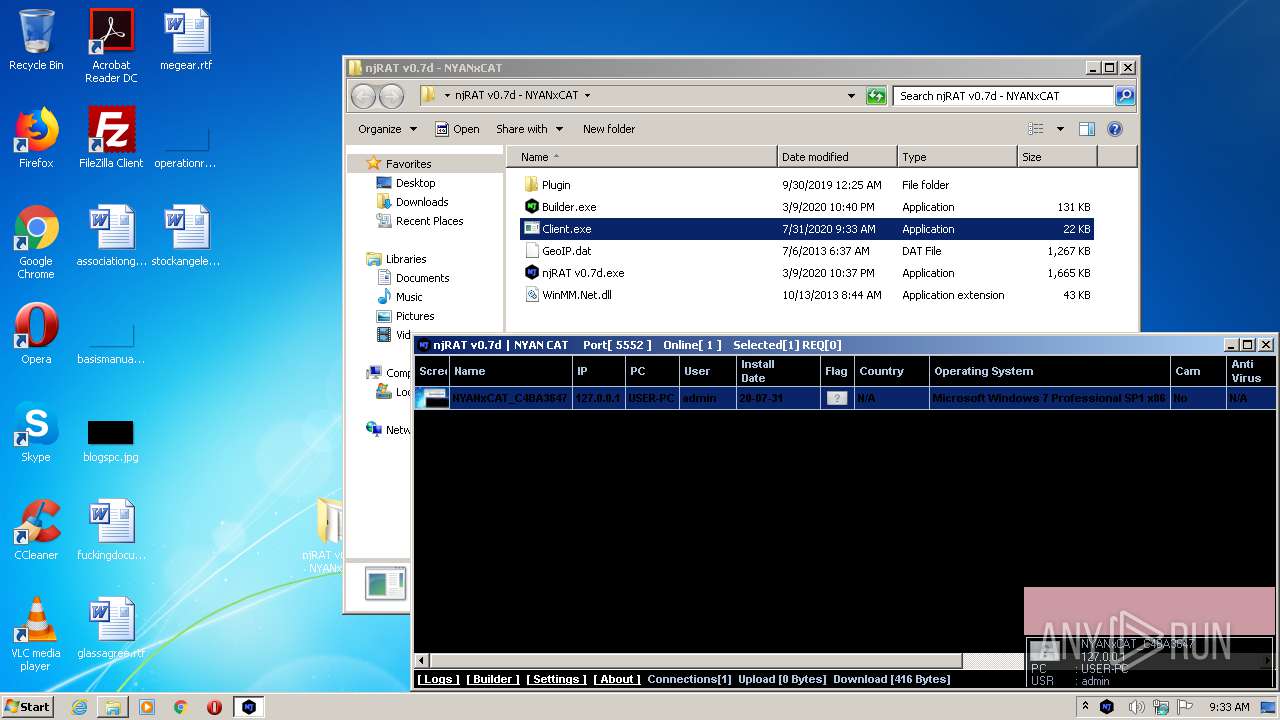Open megear.rtf document on desktop
1280x720 pixels.
click(187, 41)
